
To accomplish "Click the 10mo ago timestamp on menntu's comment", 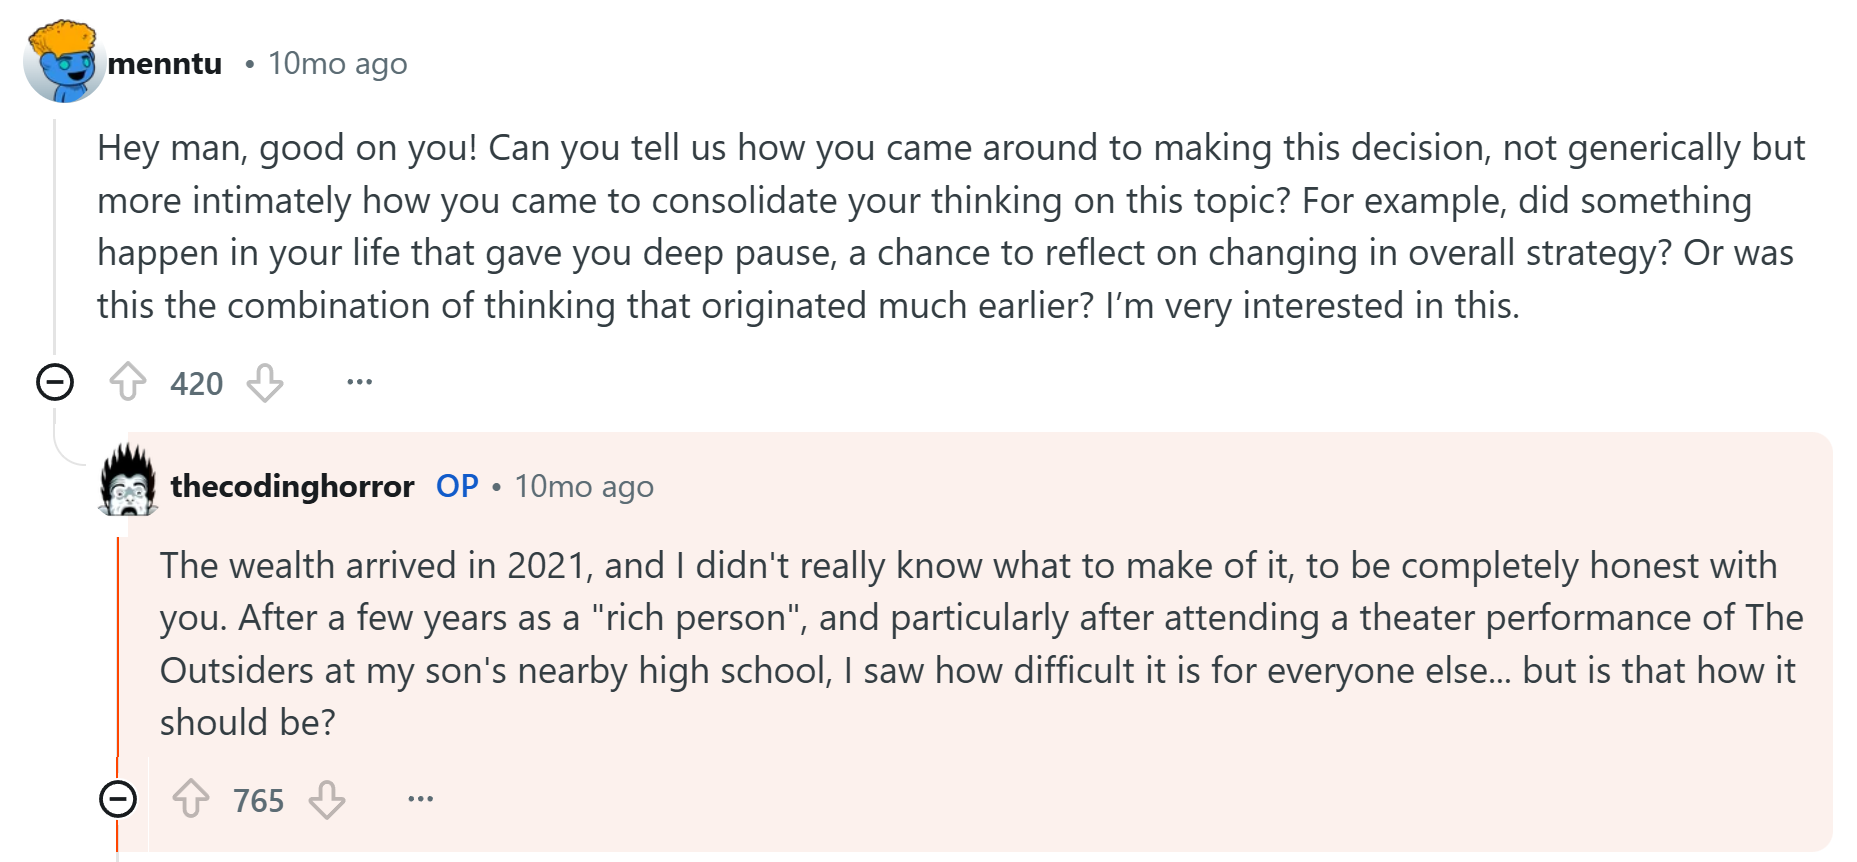I will point(337,62).
